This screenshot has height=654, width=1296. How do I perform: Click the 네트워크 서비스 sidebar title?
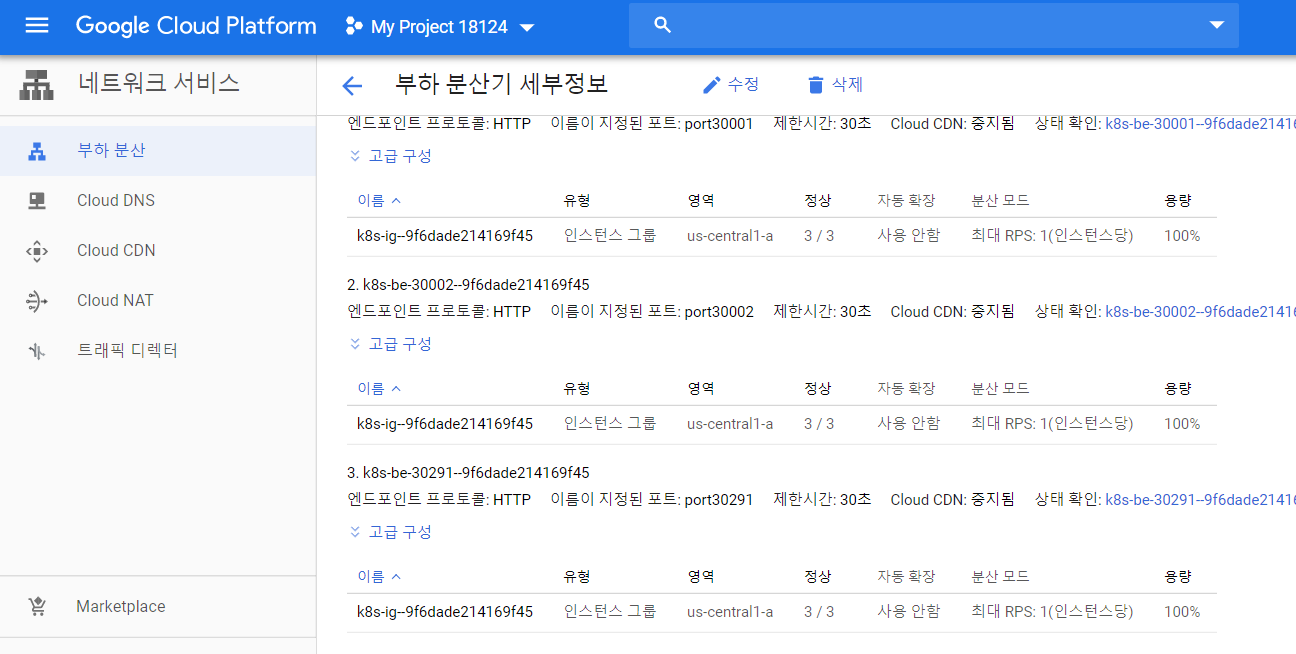159,83
